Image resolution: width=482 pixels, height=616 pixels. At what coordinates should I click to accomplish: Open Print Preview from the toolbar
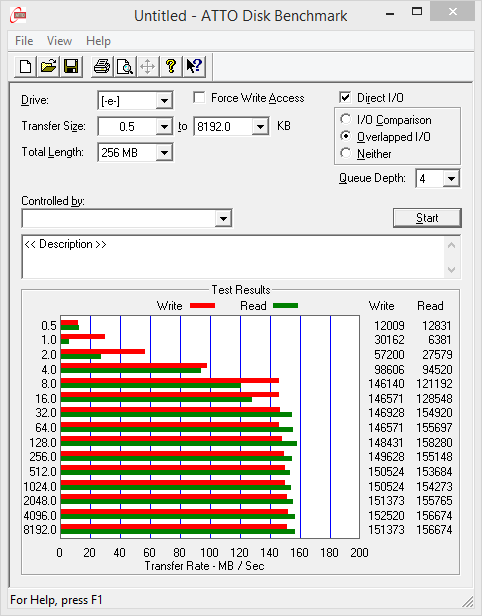click(125, 66)
